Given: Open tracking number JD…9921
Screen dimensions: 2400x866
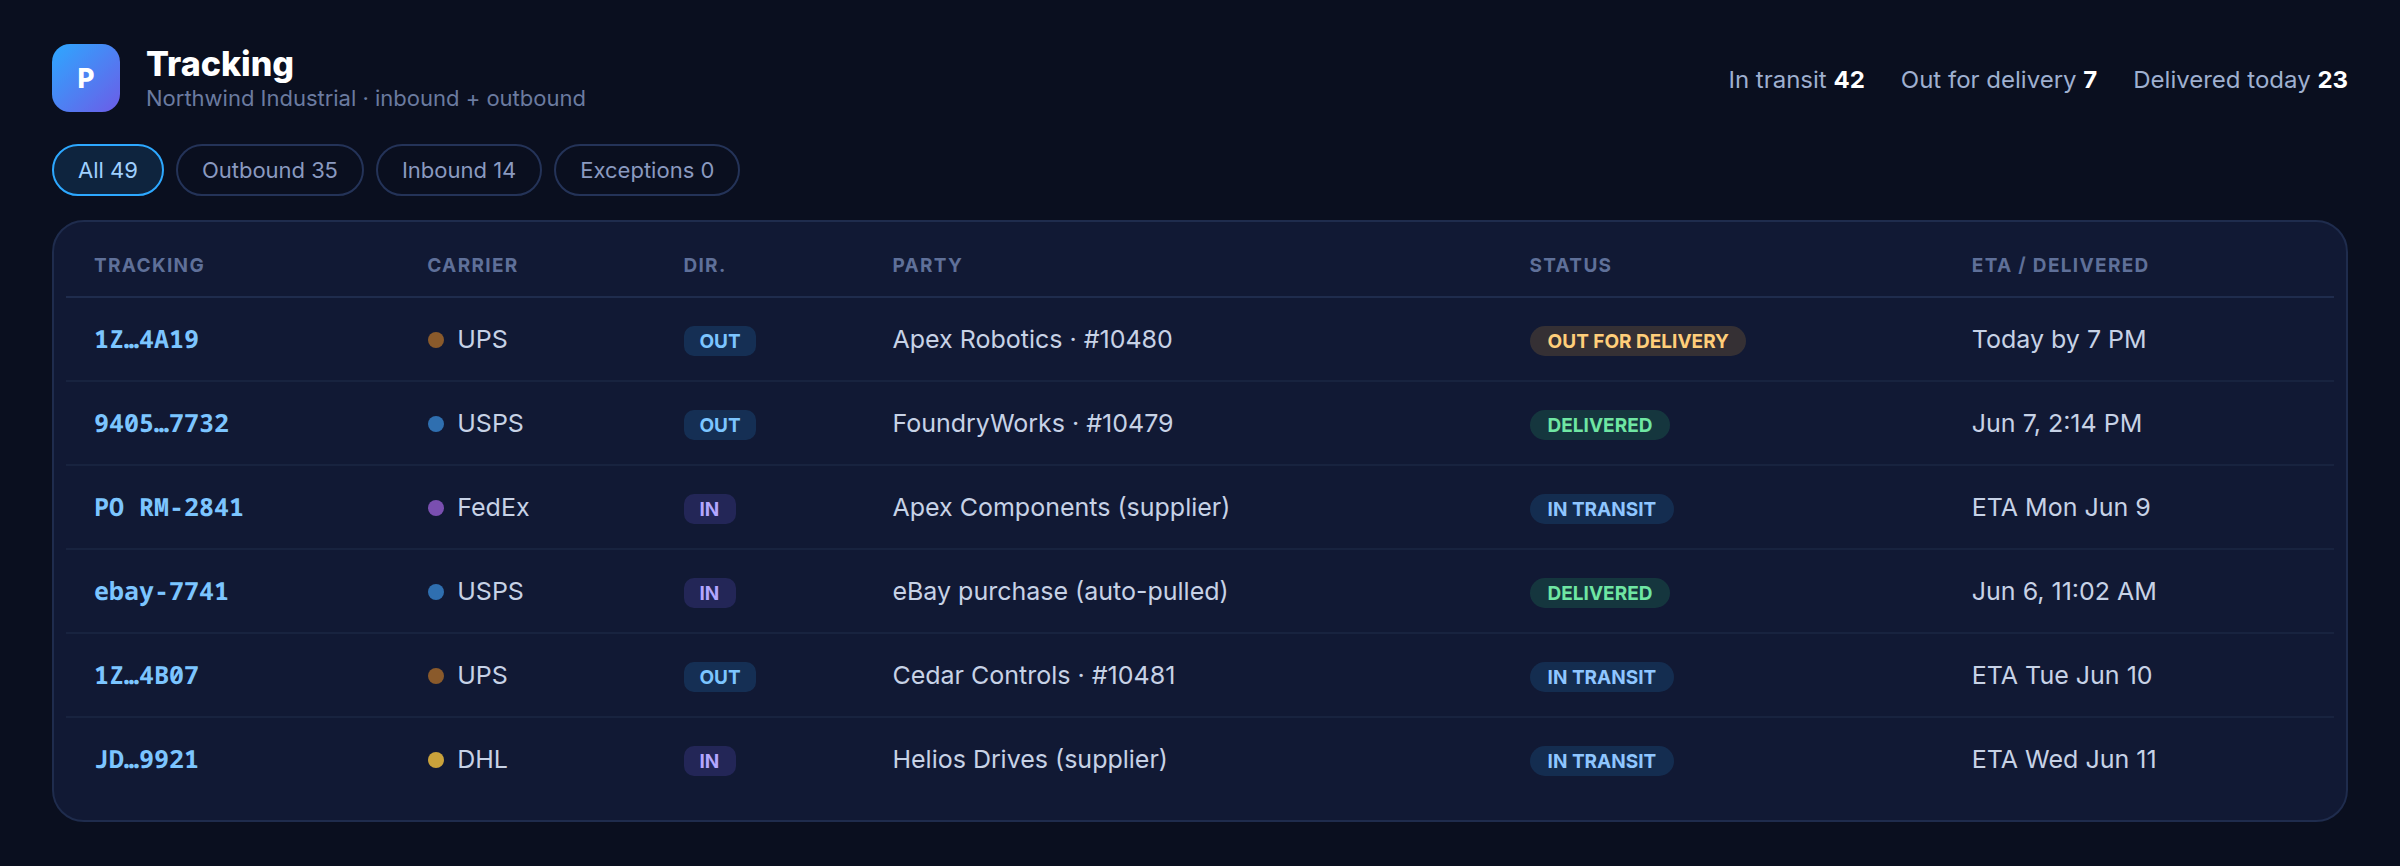Looking at the screenshot, I should [x=146, y=760].
